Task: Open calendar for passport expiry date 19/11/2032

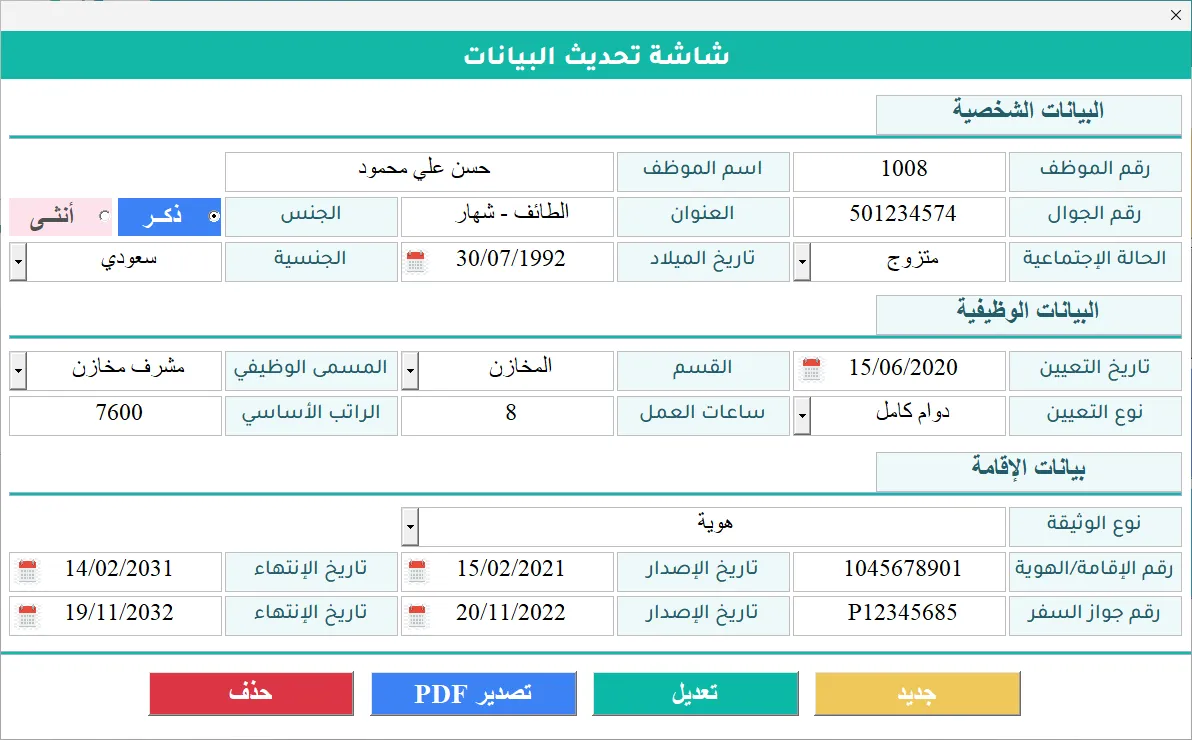Action: pyautogui.click(x=27, y=615)
